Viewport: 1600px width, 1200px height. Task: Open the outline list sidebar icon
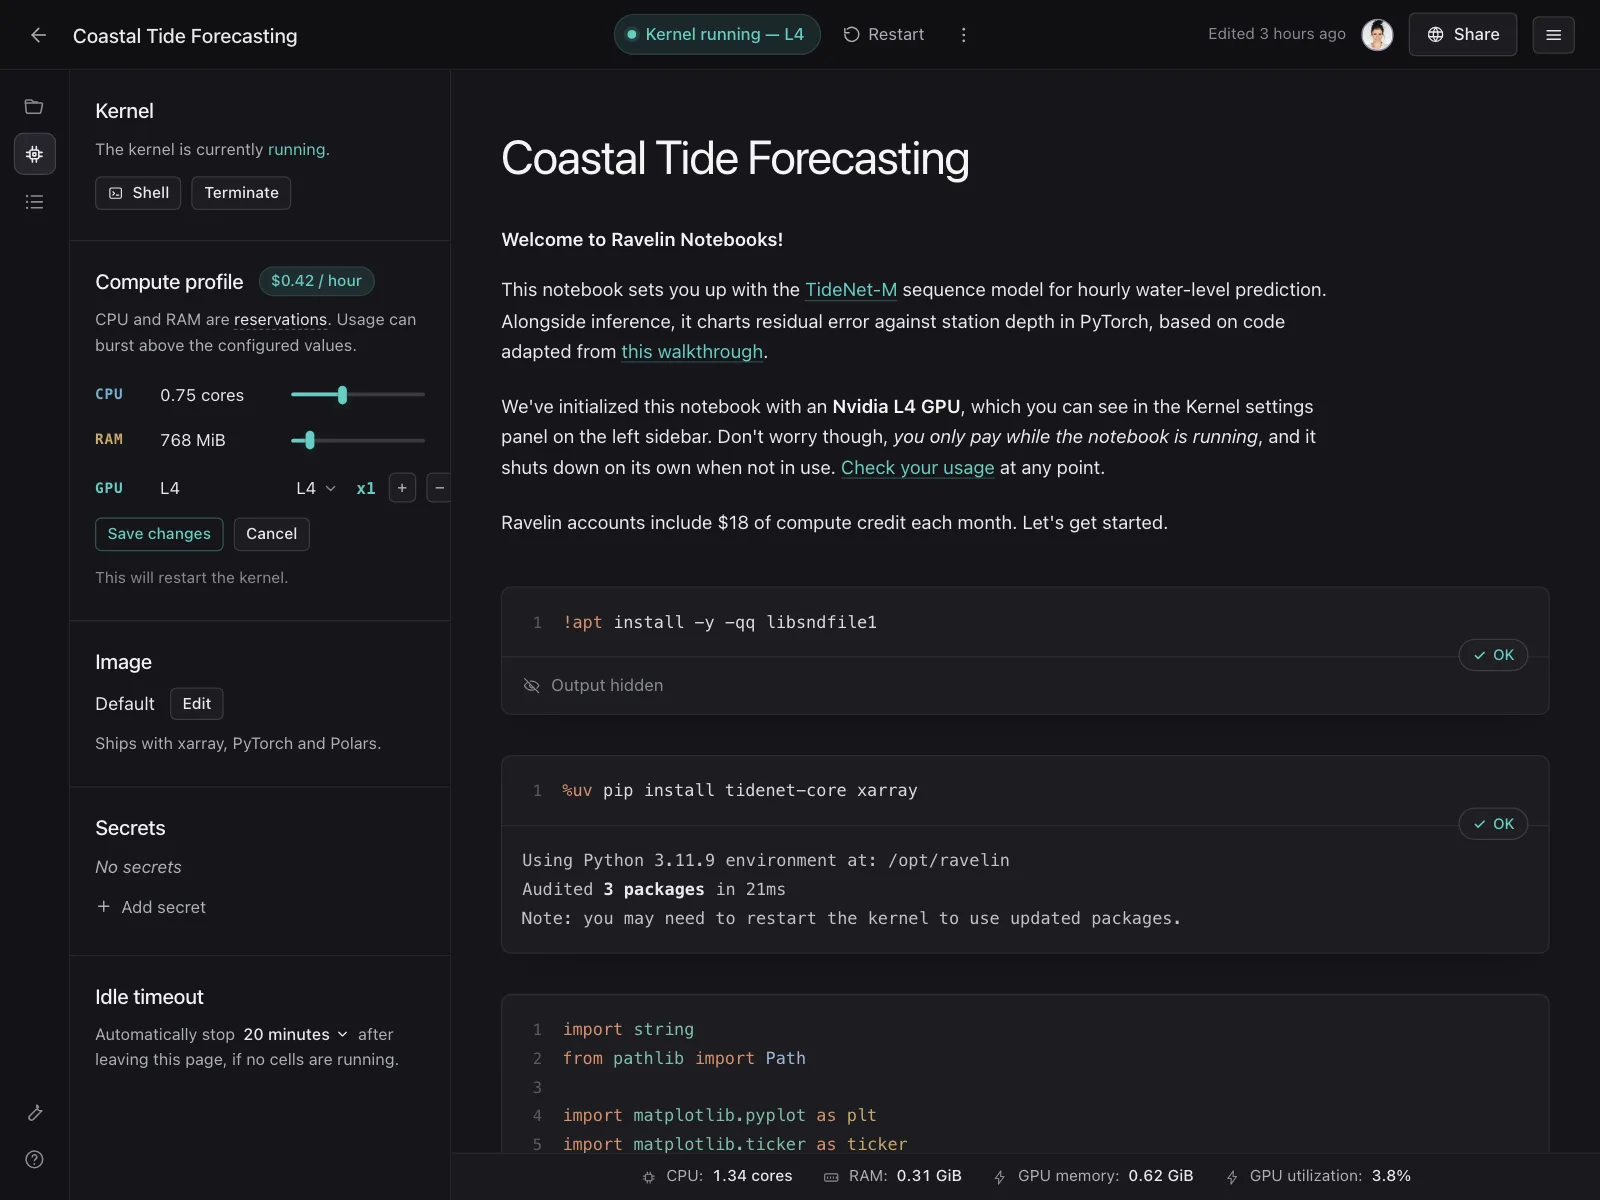34,202
